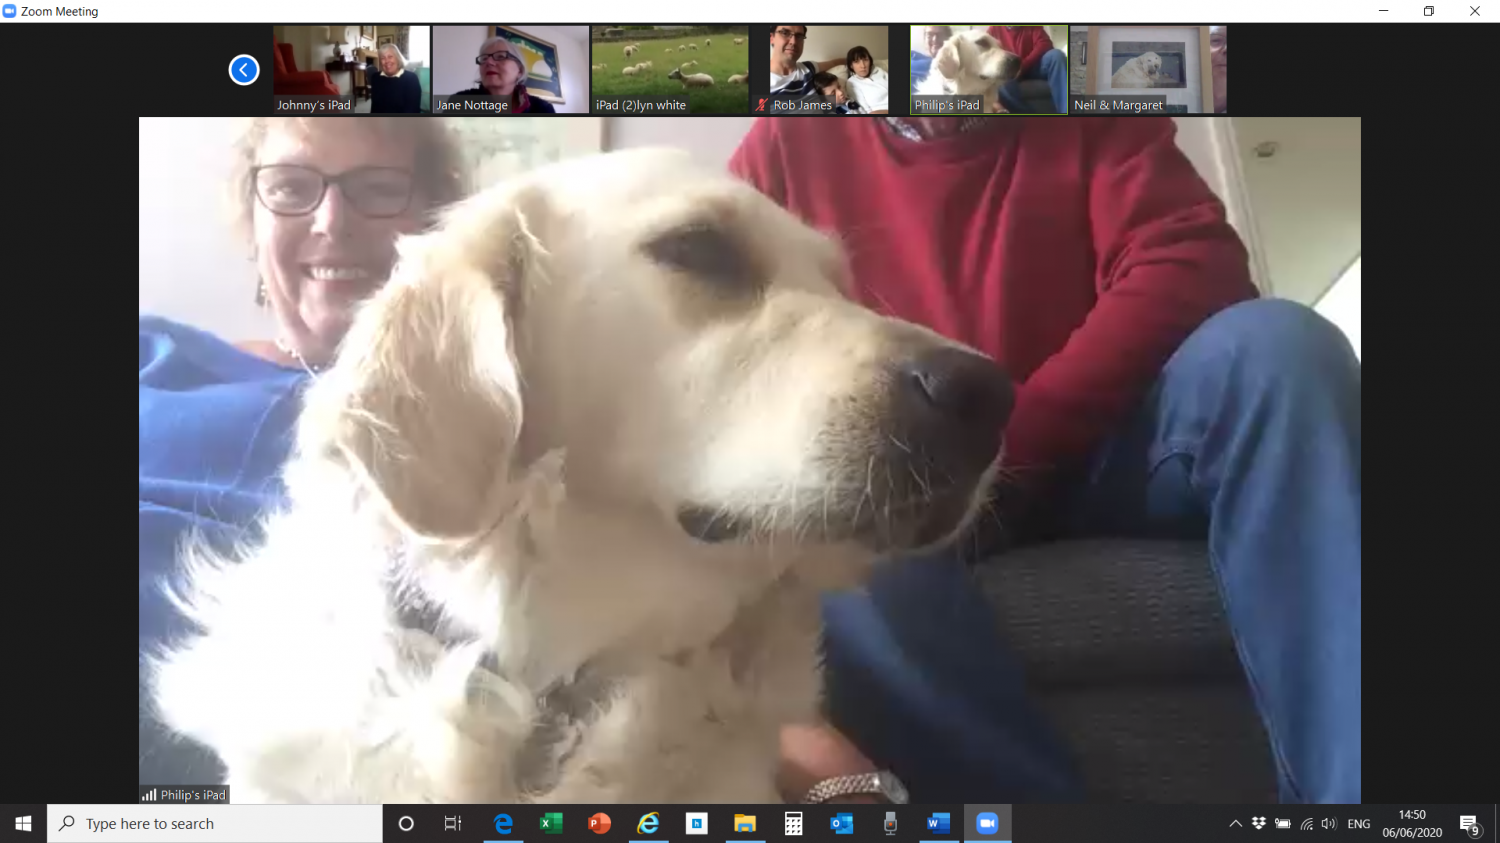
Task: Open Calculator from taskbar
Action: [x=793, y=823]
